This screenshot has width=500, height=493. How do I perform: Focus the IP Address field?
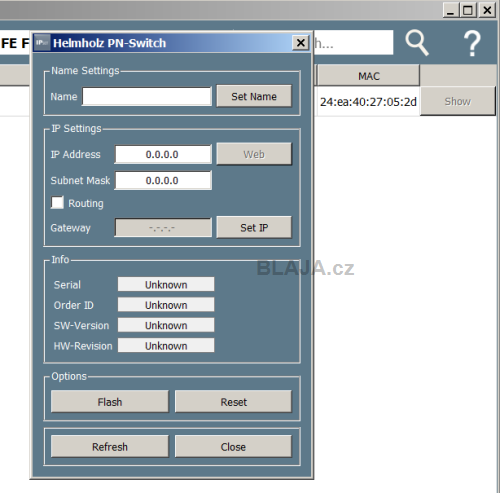pyautogui.click(x=163, y=154)
